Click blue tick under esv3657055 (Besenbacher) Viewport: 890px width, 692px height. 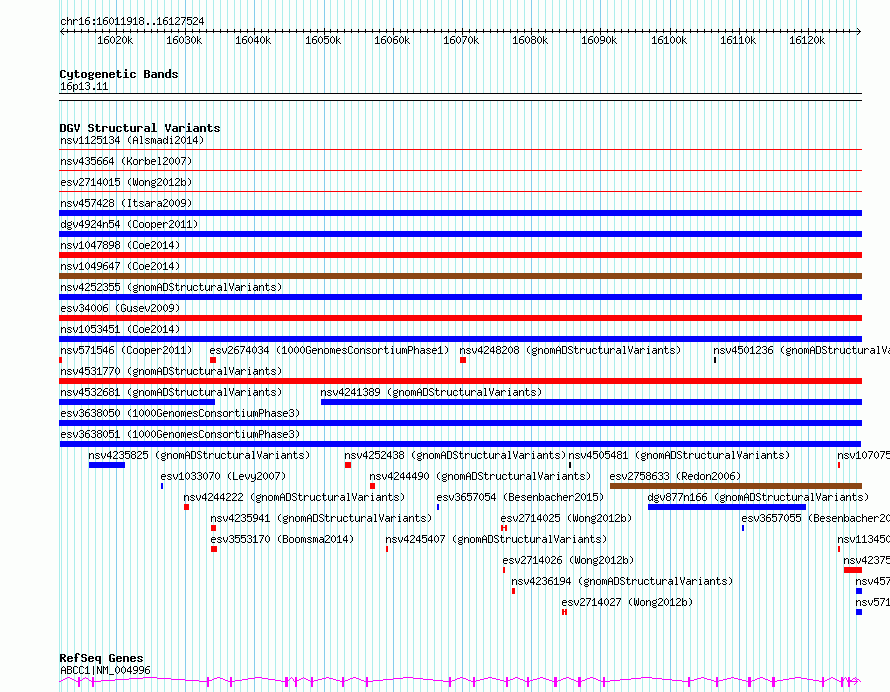click(743, 528)
